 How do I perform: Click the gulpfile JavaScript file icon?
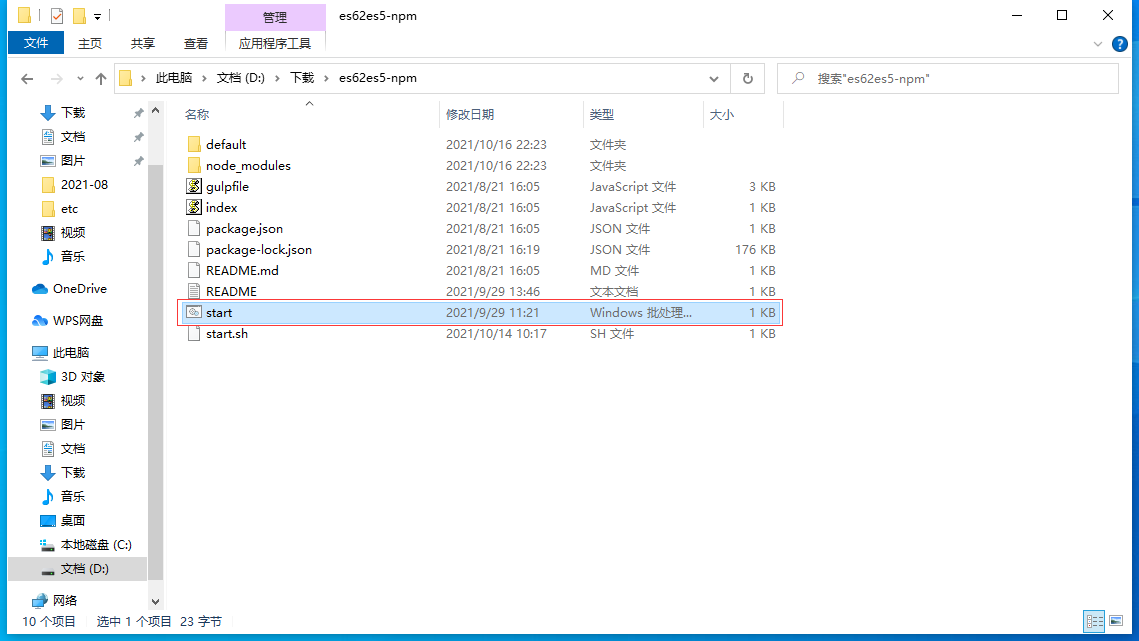194,187
